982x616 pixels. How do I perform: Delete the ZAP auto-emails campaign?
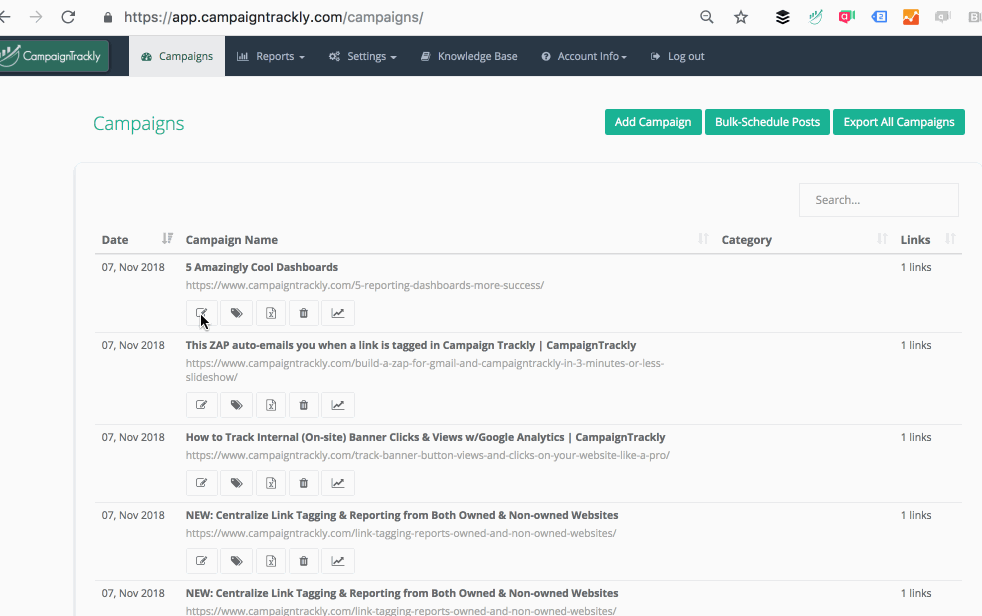(304, 405)
